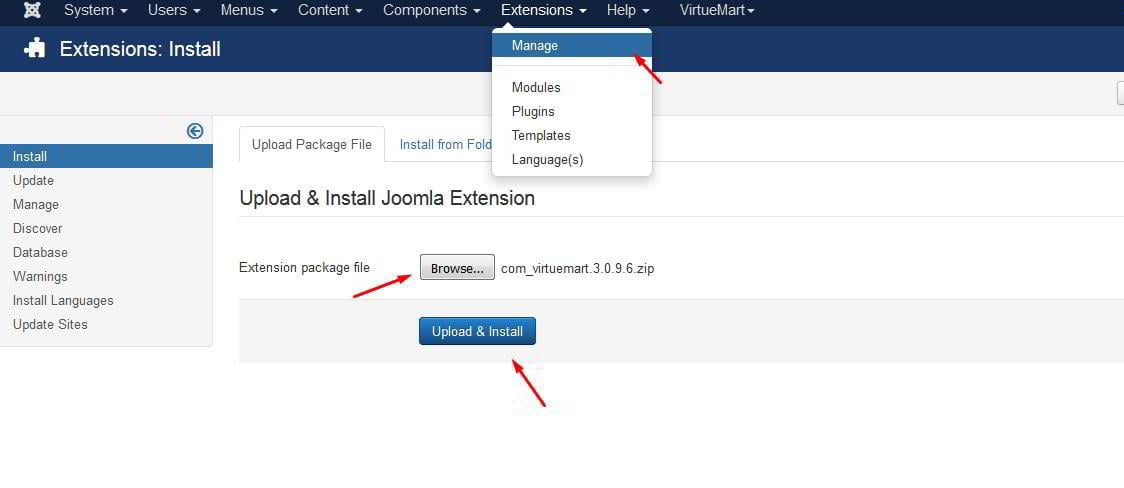
Task: Choose Modules from the Extensions dropdown
Action: coord(536,88)
